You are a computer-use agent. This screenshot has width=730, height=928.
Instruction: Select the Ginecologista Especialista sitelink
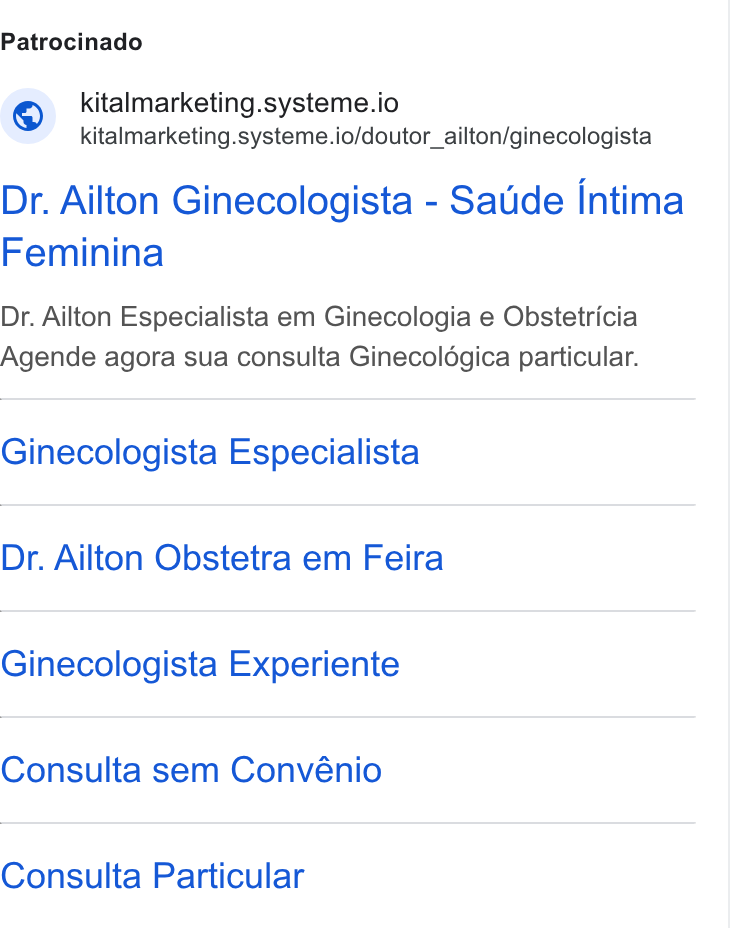click(x=210, y=452)
